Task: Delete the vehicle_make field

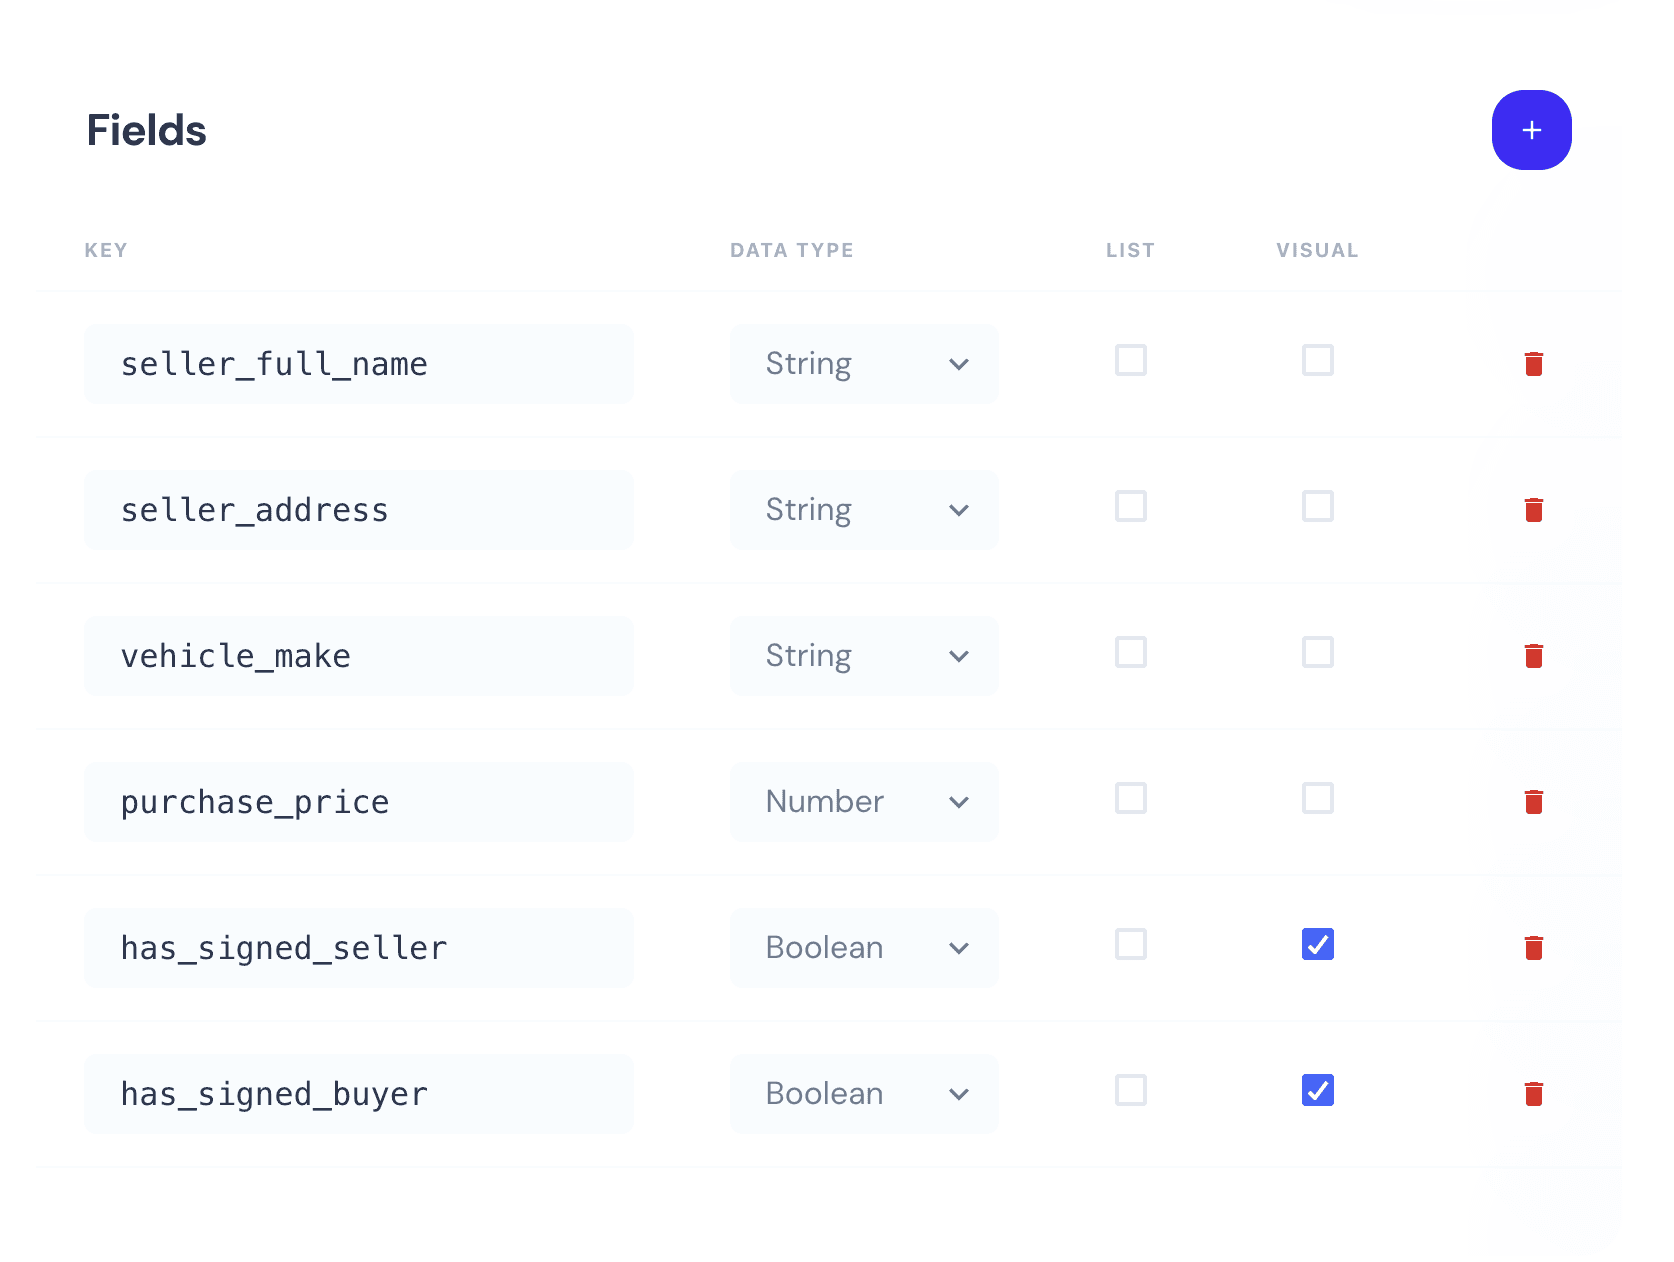Action: coord(1536,656)
